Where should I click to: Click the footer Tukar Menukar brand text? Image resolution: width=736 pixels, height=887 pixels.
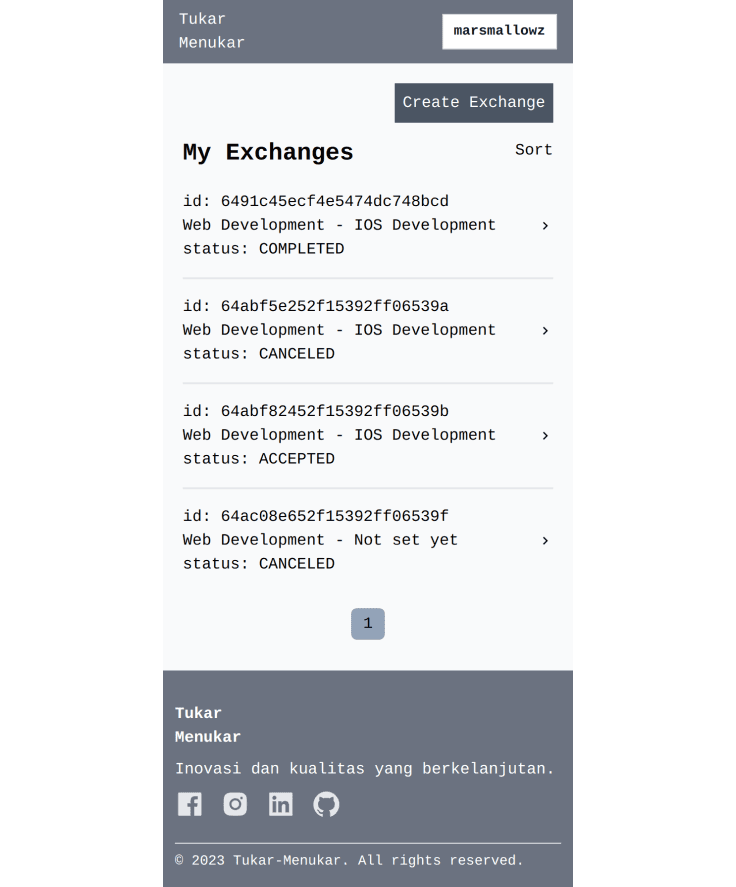208,725
